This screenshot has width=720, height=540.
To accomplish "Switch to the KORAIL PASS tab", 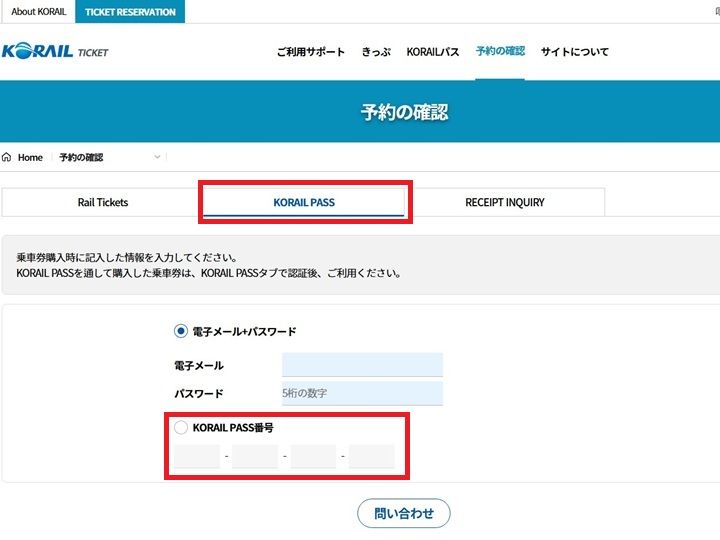I will 304,202.
